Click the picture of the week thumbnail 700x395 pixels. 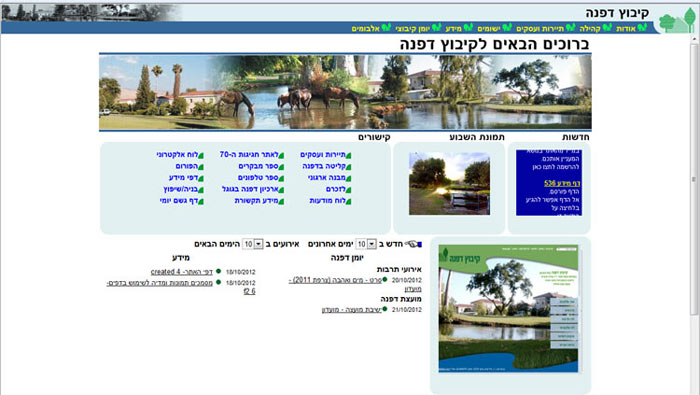449,184
